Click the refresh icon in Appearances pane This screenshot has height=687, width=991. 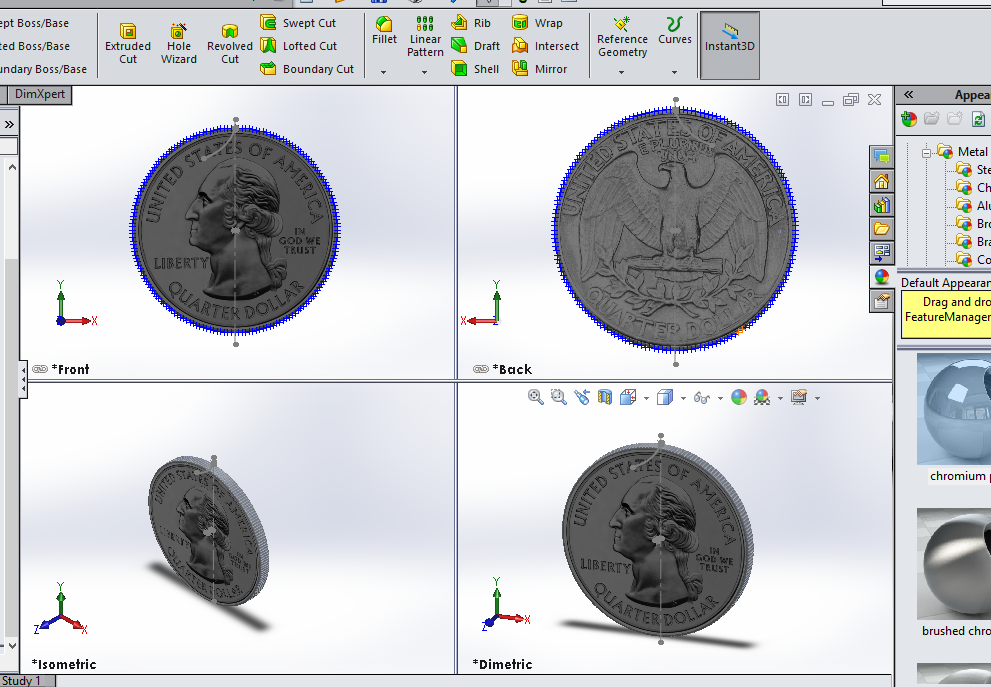point(978,119)
